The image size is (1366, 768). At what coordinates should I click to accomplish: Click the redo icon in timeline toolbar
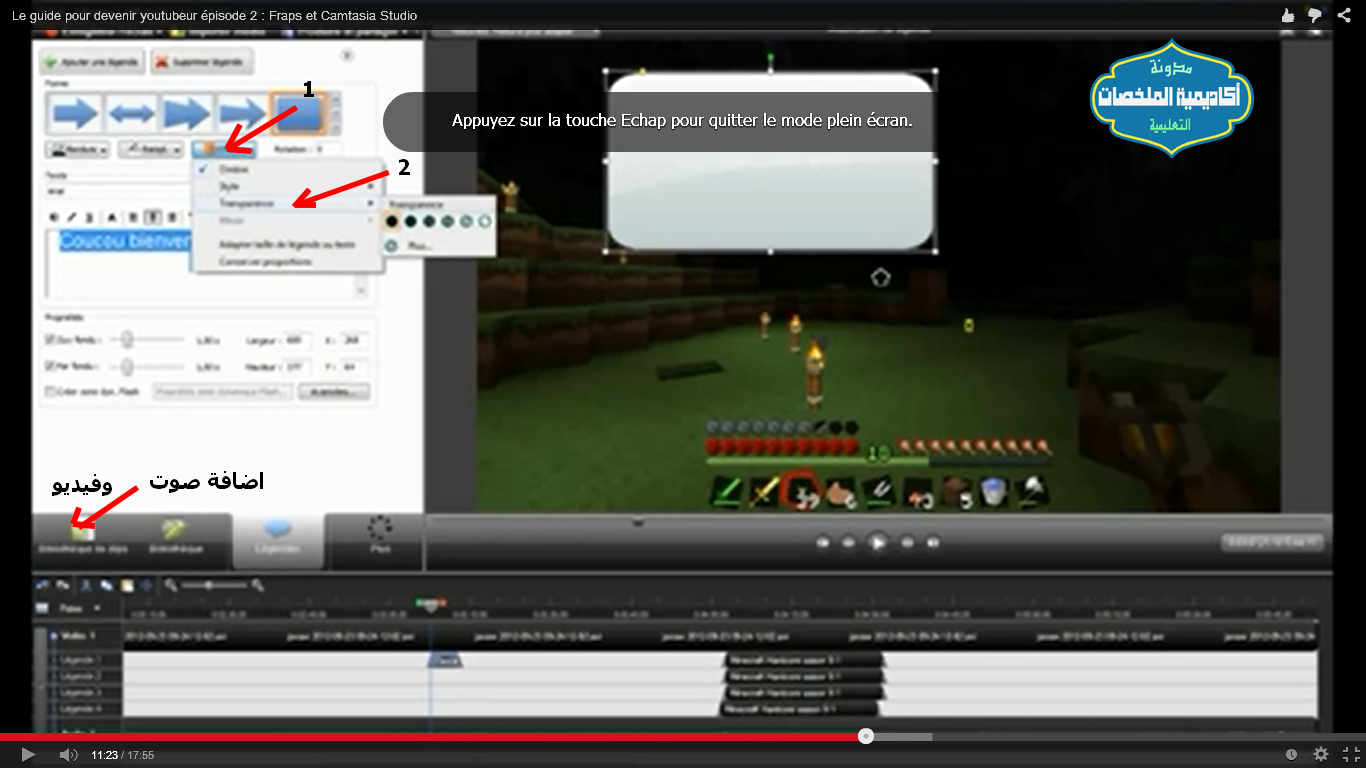point(62,585)
